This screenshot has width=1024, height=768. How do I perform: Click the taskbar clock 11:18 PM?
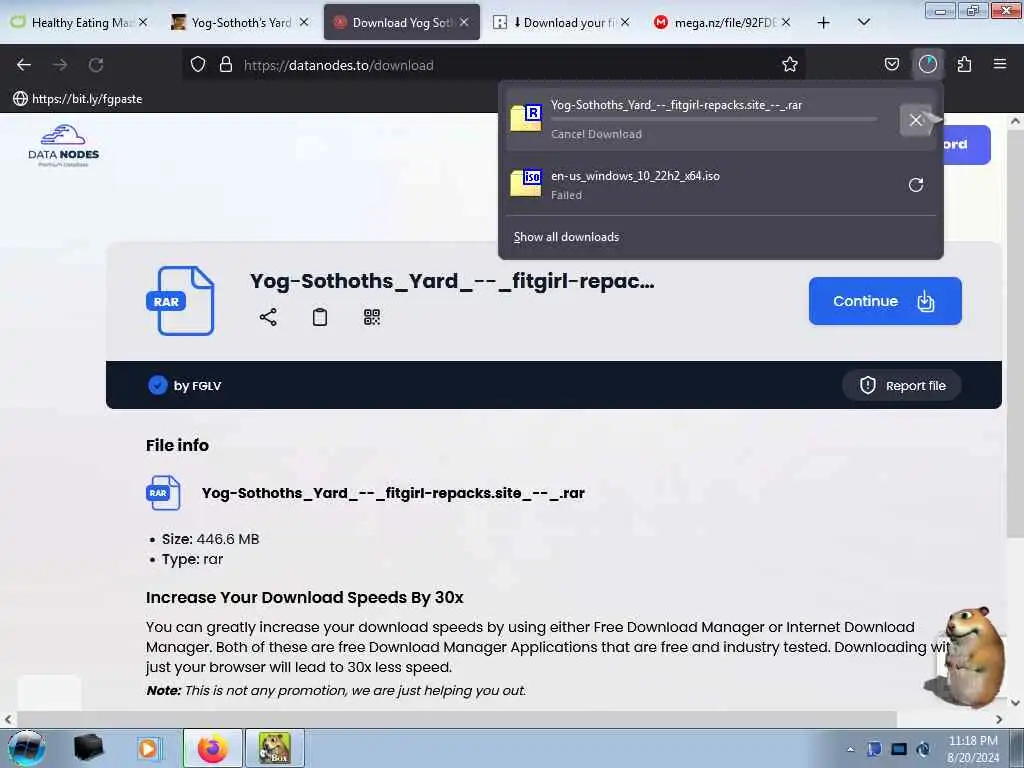[x=973, y=741]
